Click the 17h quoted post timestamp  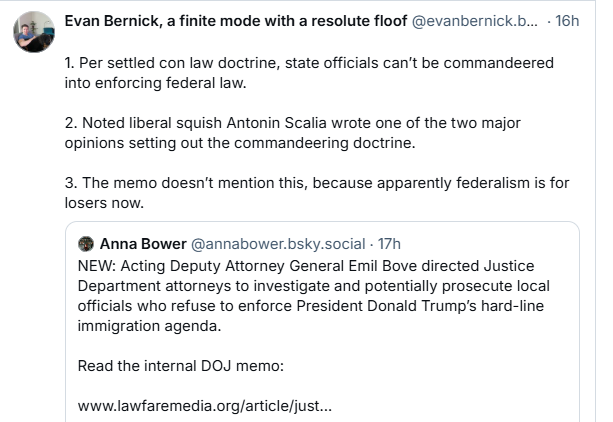coord(389,244)
